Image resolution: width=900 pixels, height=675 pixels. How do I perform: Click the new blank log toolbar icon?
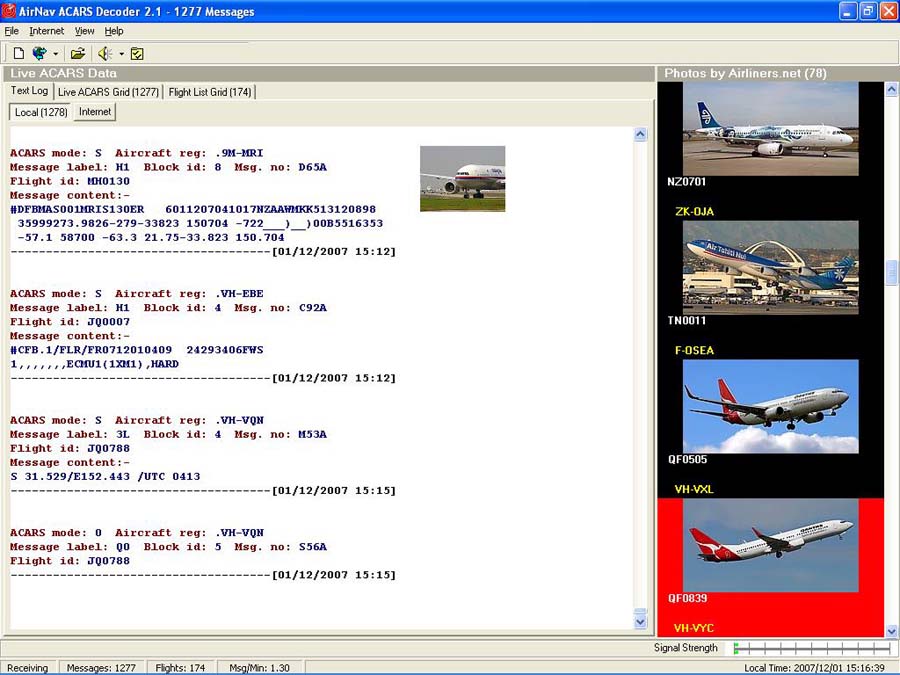[18, 53]
